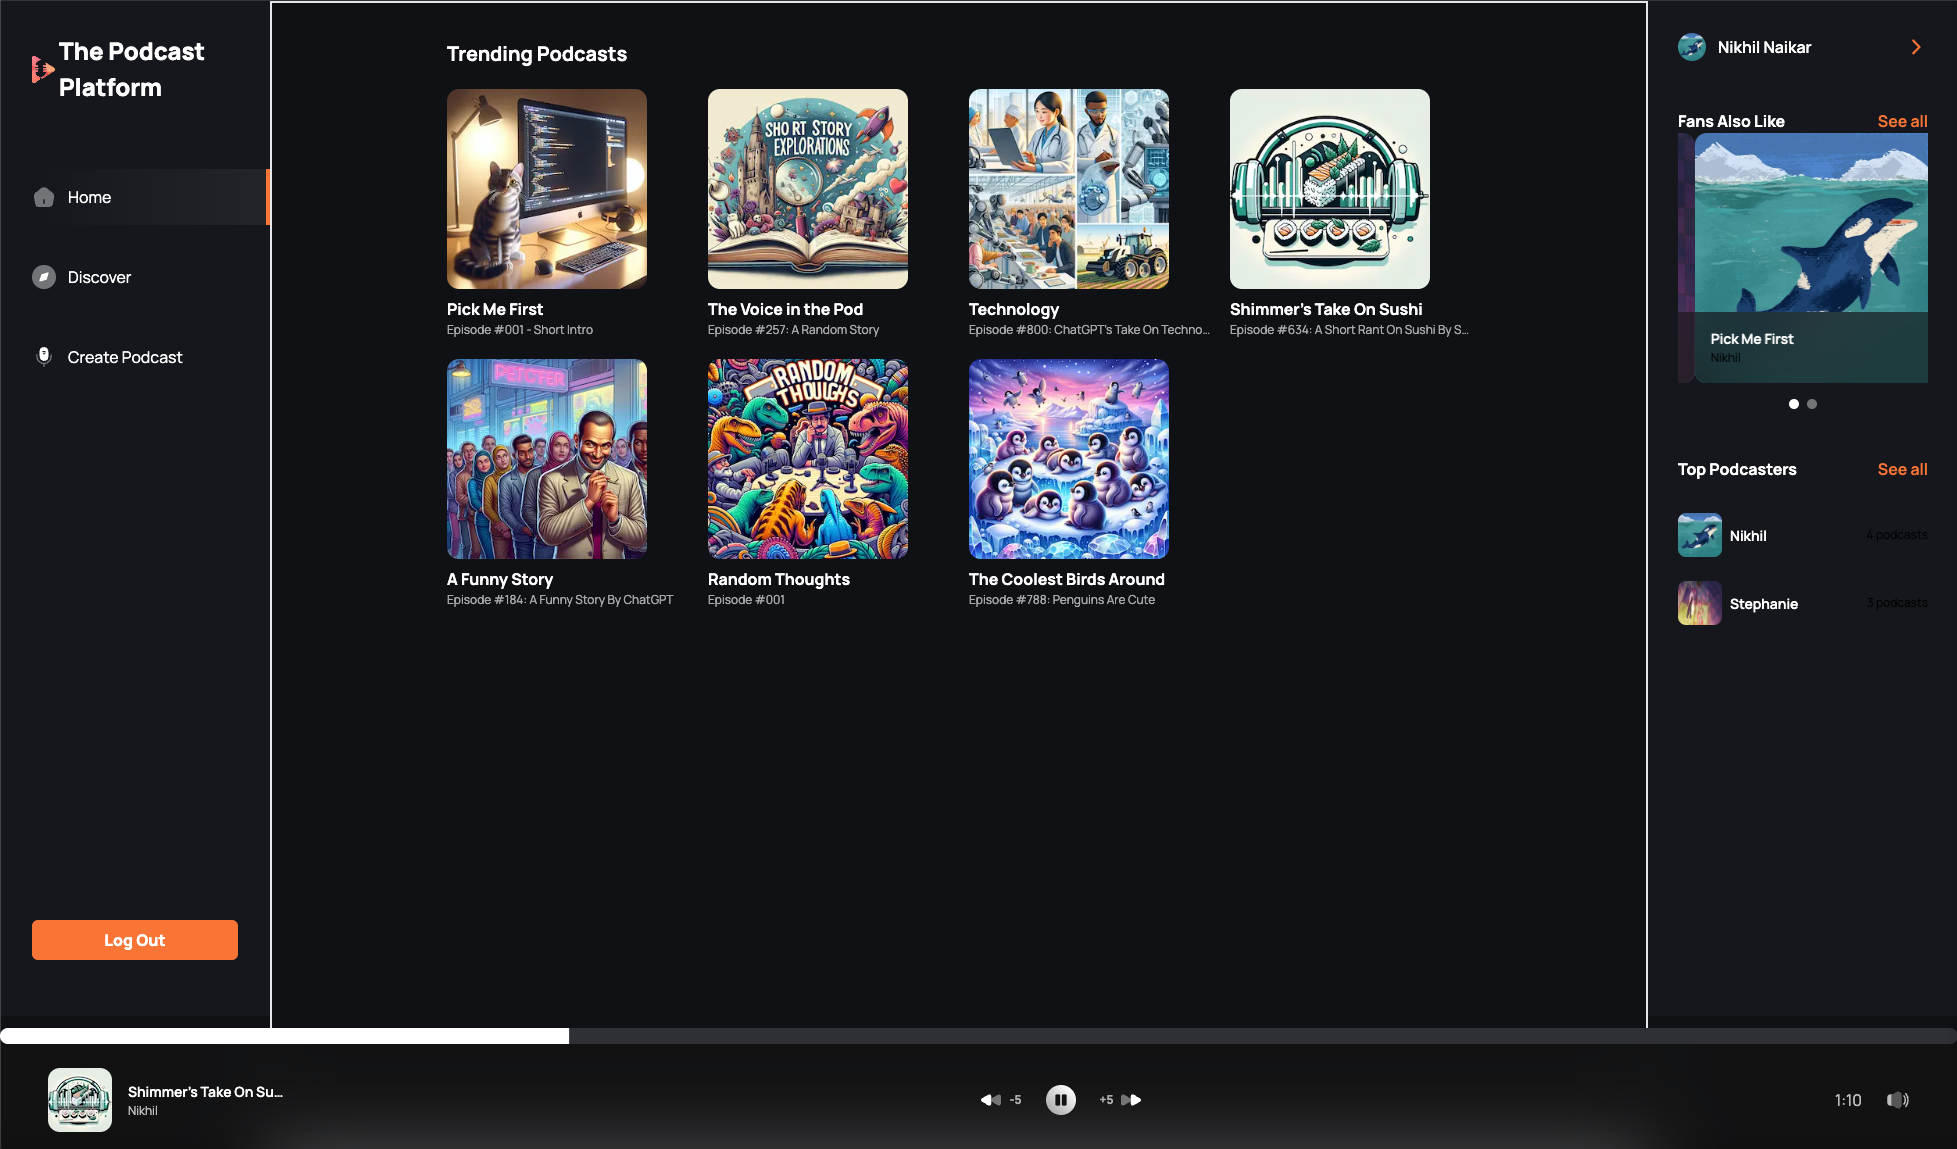The image size is (1957, 1149).
Task: Skip forward five seconds icon
Action: [1131, 1100]
